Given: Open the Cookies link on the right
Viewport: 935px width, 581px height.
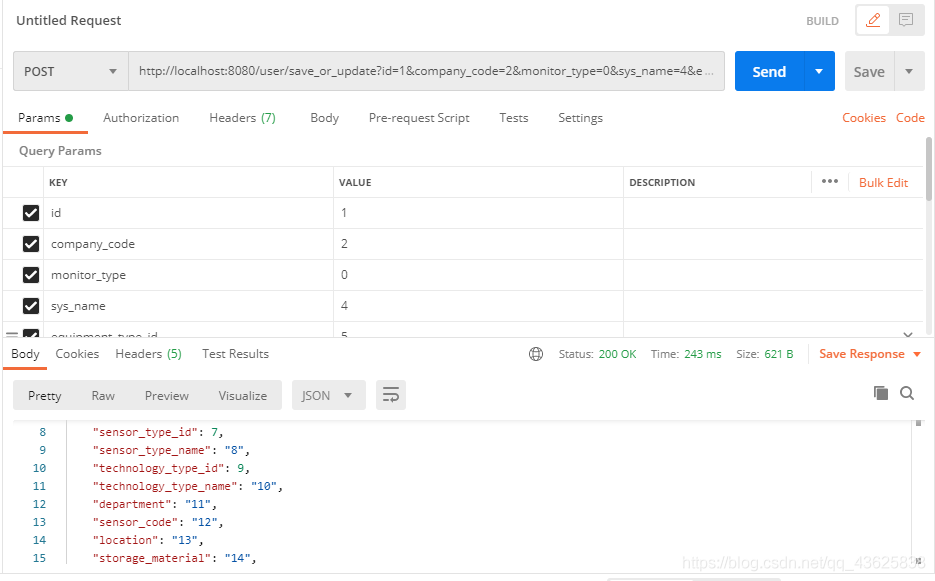Looking at the screenshot, I should point(863,118).
